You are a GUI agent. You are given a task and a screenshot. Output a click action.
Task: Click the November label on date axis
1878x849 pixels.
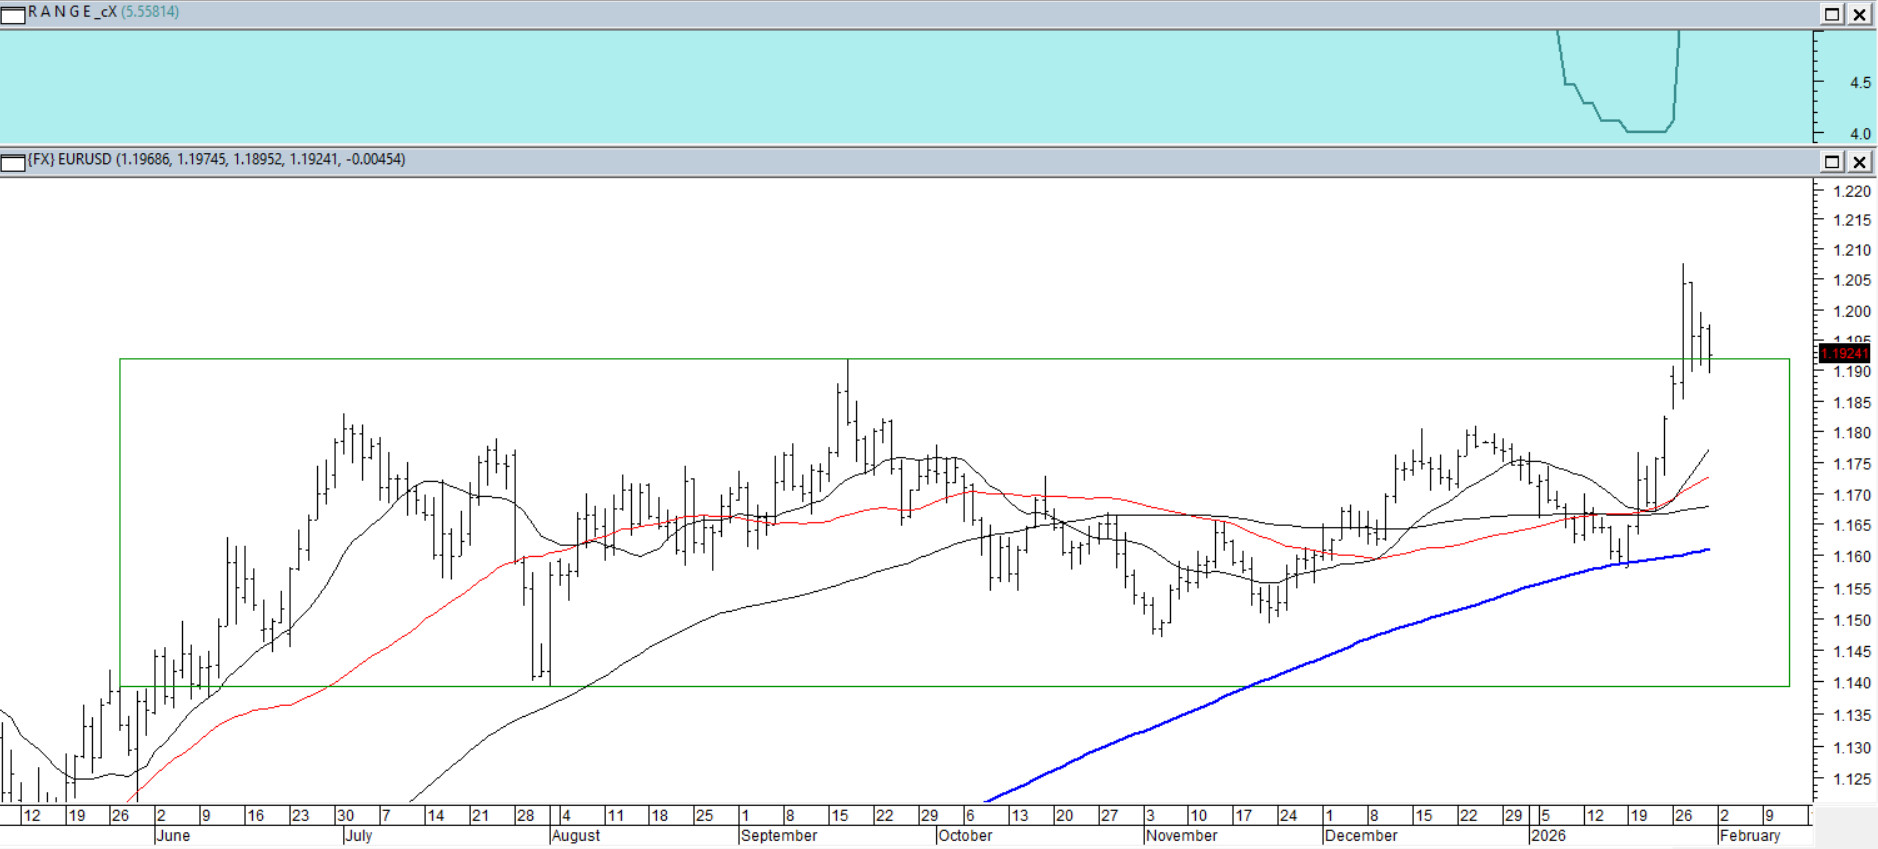point(1181,836)
